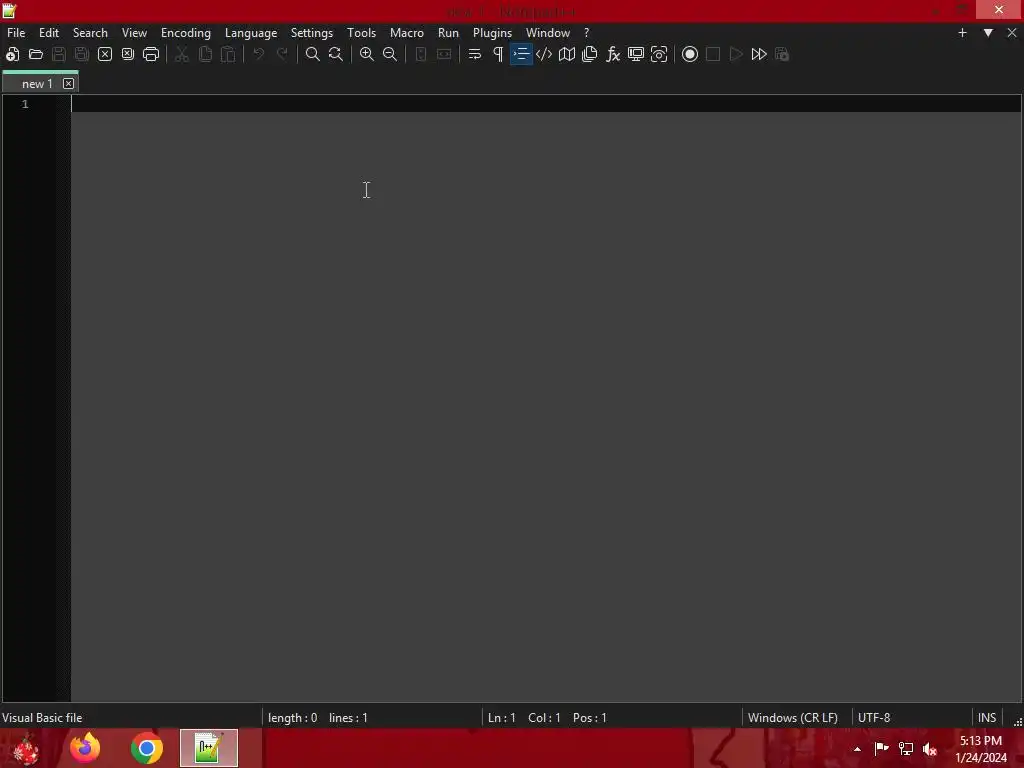This screenshot has height=768, width=1024.
Task: Click the Save All icon
Action: (82, 54)
